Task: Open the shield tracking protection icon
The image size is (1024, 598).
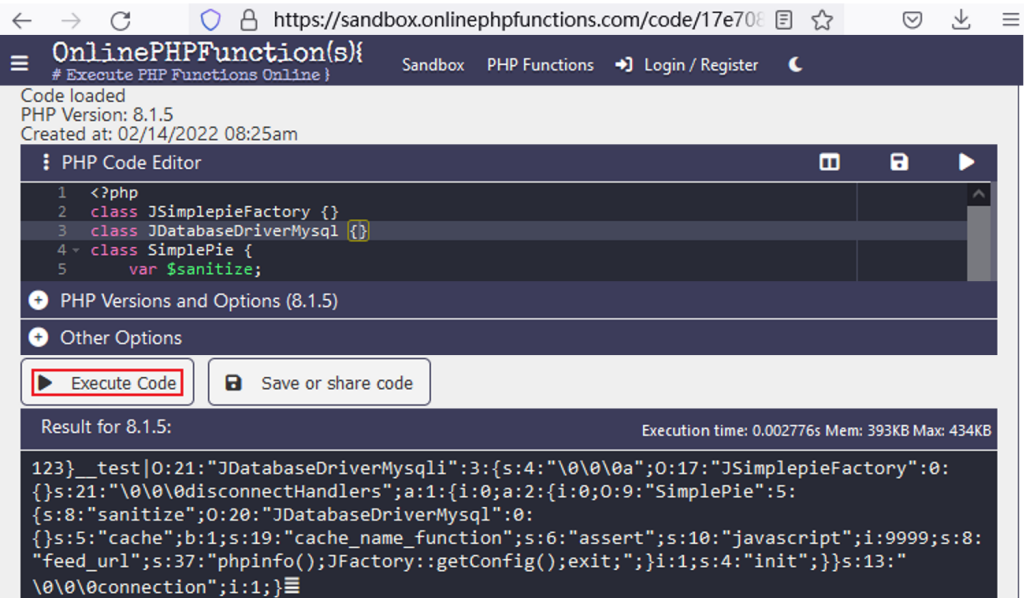Action: (x=210, y=20)
